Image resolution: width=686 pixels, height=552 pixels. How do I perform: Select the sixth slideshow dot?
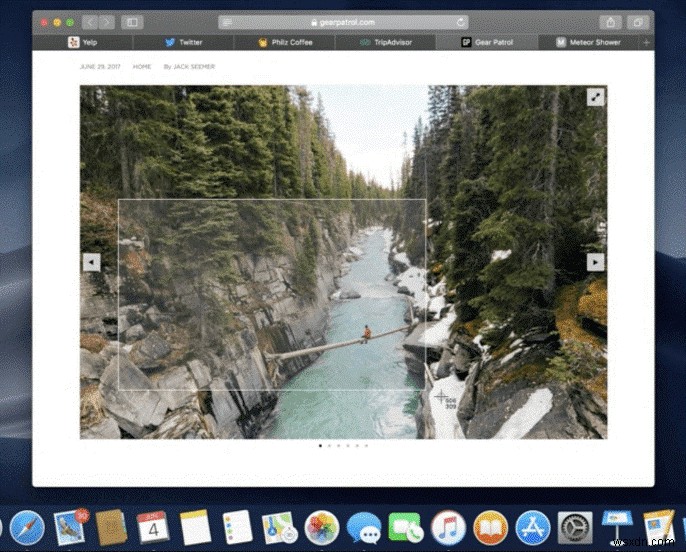coord(366,446)
